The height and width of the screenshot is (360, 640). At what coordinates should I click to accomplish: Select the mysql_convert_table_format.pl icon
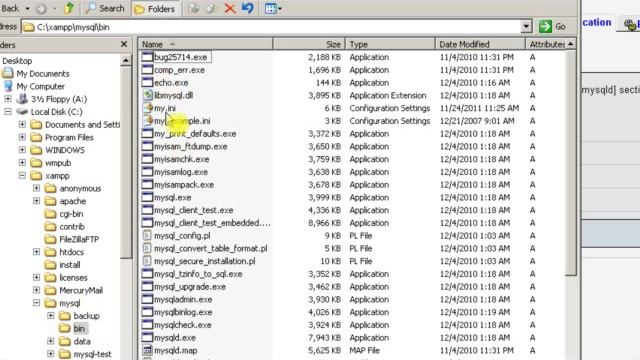coord(147,248)
